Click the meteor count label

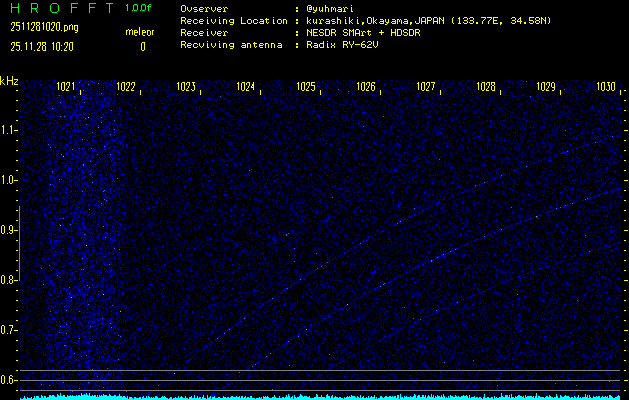tap(140, 32)
